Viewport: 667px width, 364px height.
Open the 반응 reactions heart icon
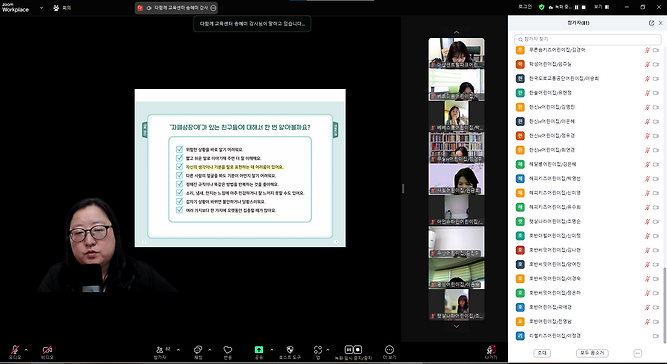228,350
